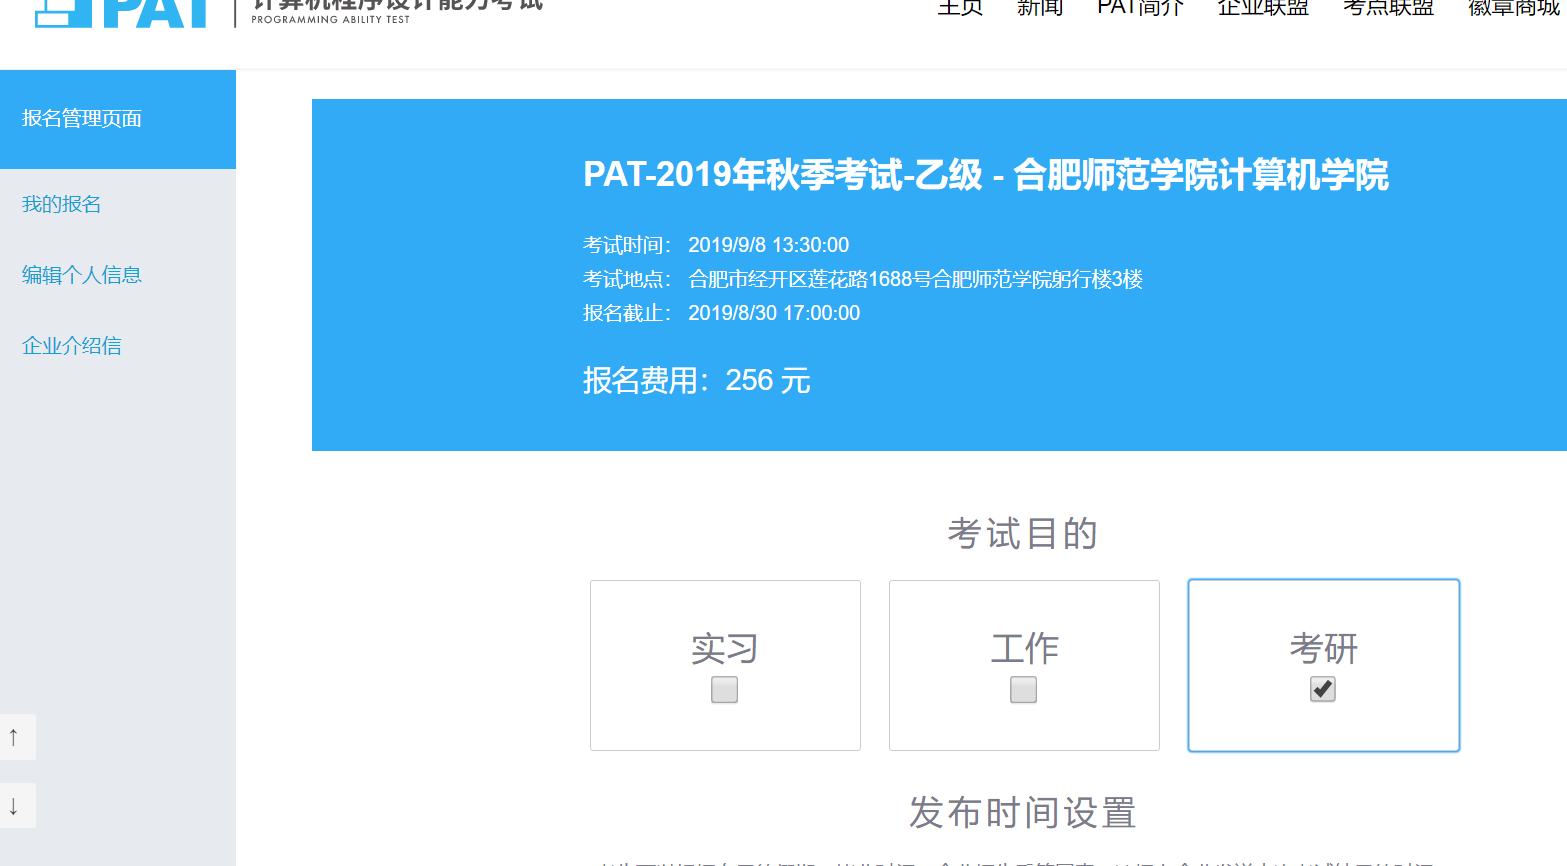Uncheck the 考研 checkbox
This screenshot has height=866, width=1567.
[x=1322, y=689]
